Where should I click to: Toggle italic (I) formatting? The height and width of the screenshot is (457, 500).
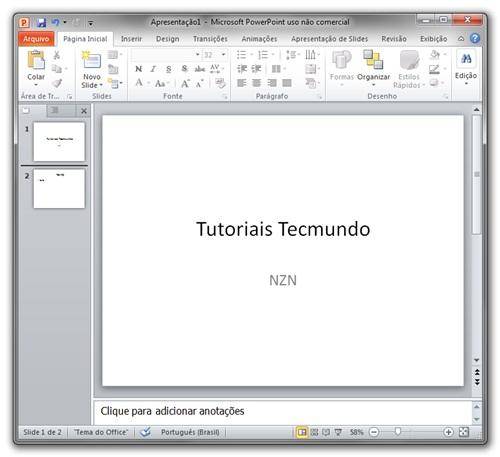point(153,69)
